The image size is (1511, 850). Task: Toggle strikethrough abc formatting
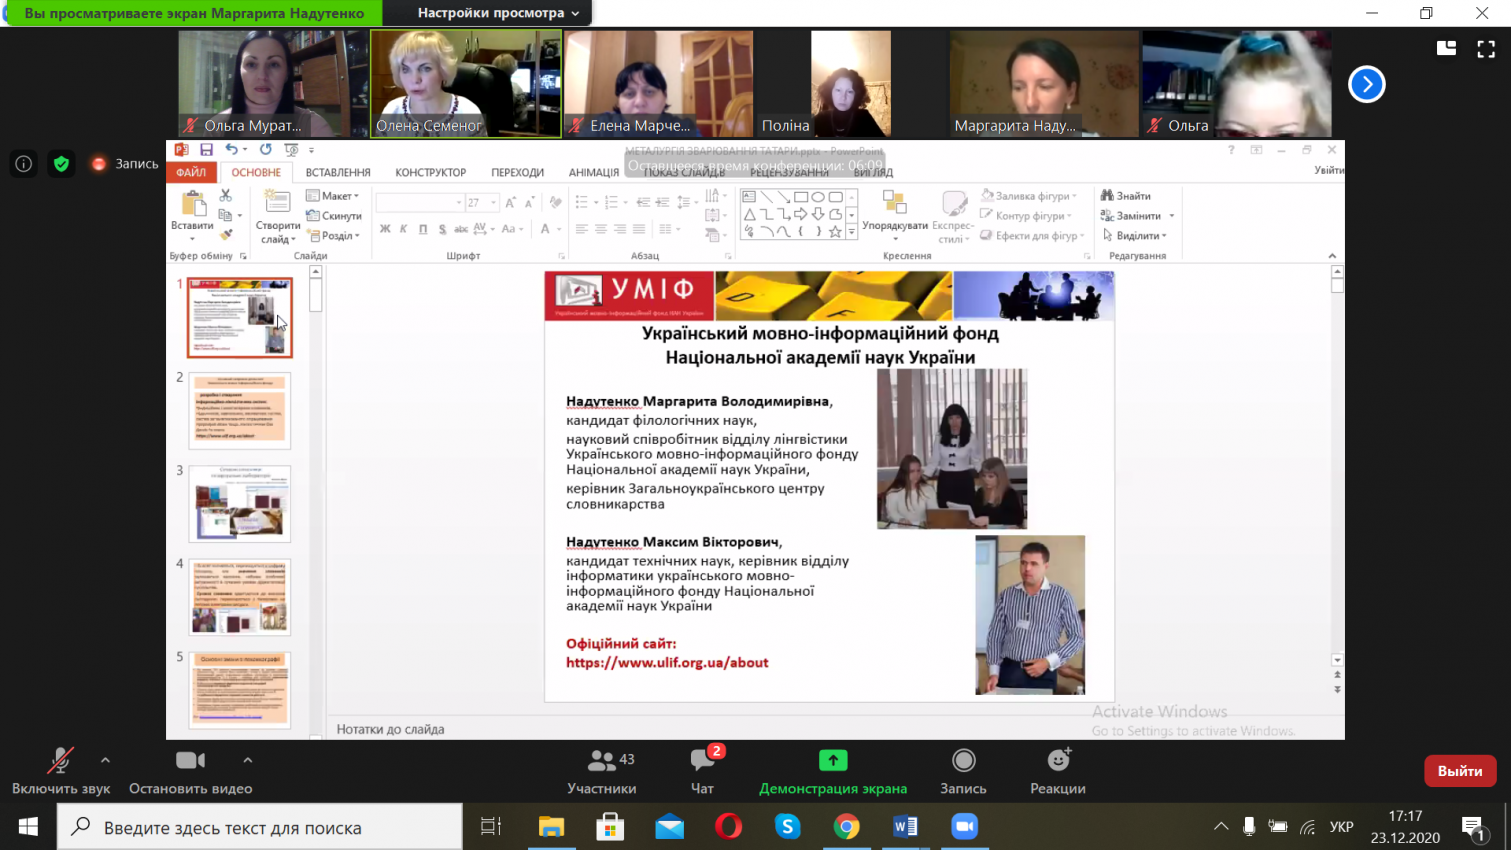461,229
